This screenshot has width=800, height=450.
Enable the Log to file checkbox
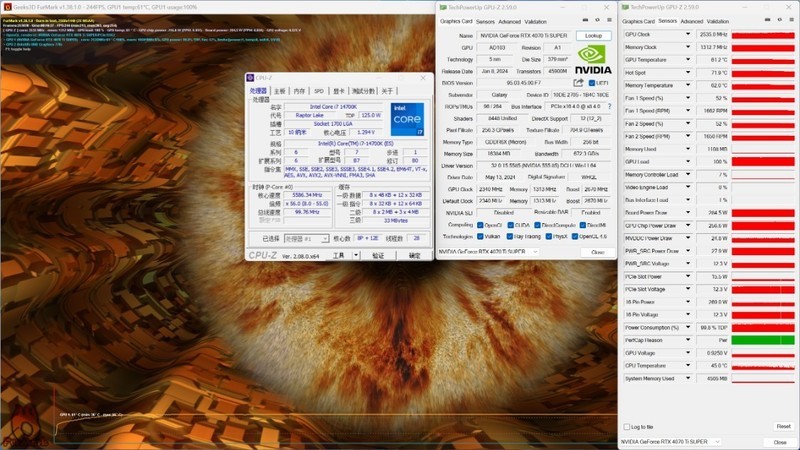click(x=627, y=427)
